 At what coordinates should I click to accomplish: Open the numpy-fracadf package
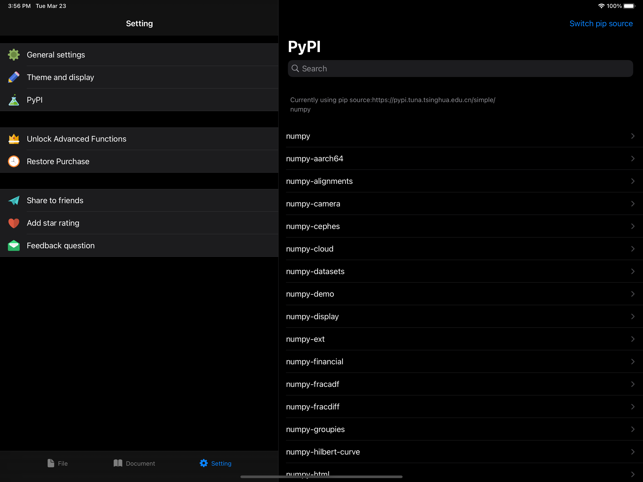pos(460,384)
